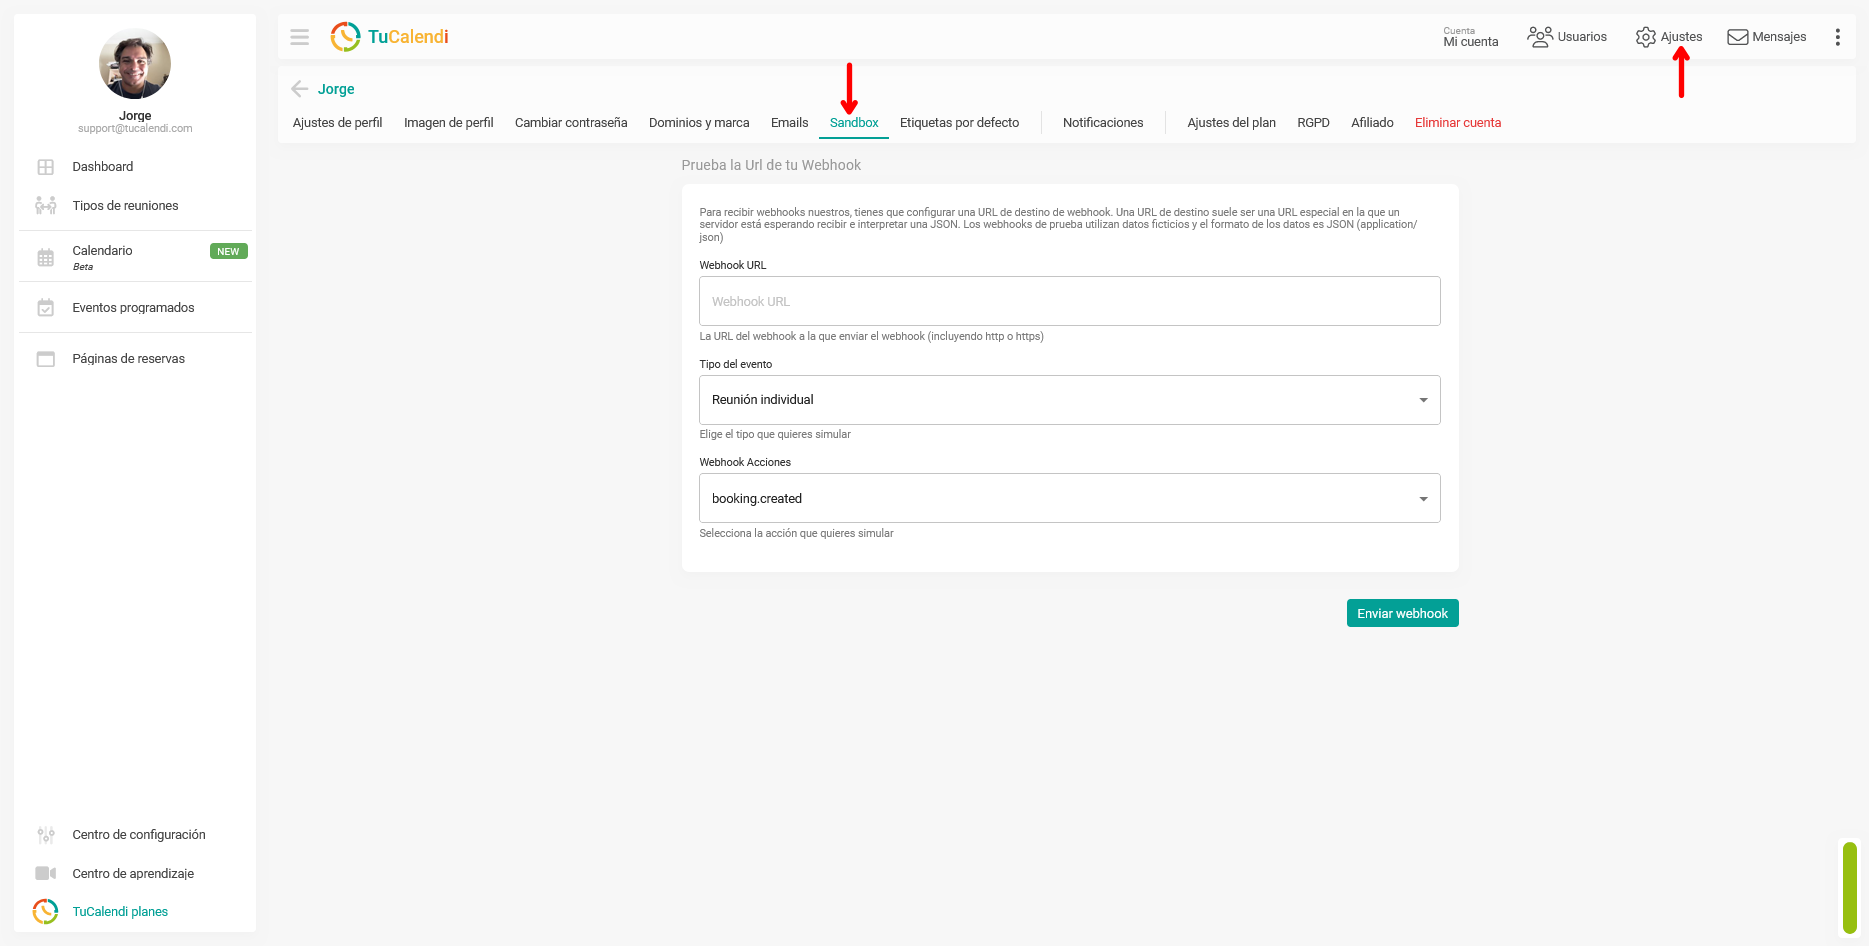Image resolution: width=1869 pixels, height=946 pixels.
Task: Select the Sandbox tab
Action: pyautogui.click(x=854, y=123)
